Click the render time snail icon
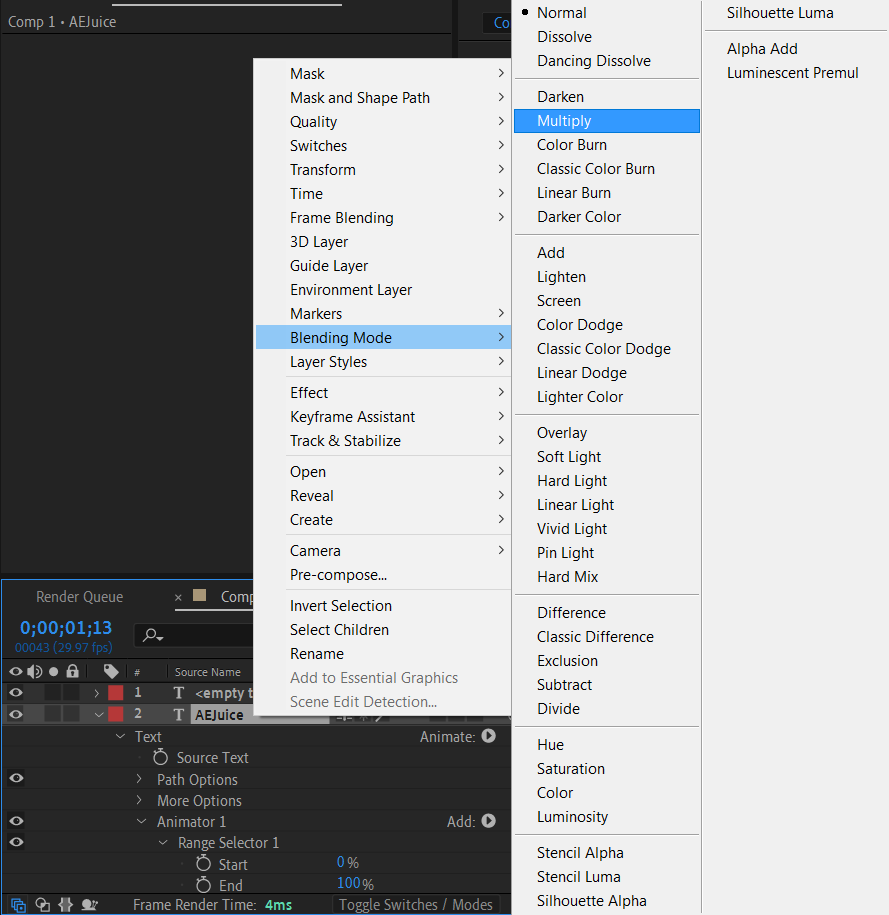The height and width of the screenshot is (915, 889). coord(89,905)
